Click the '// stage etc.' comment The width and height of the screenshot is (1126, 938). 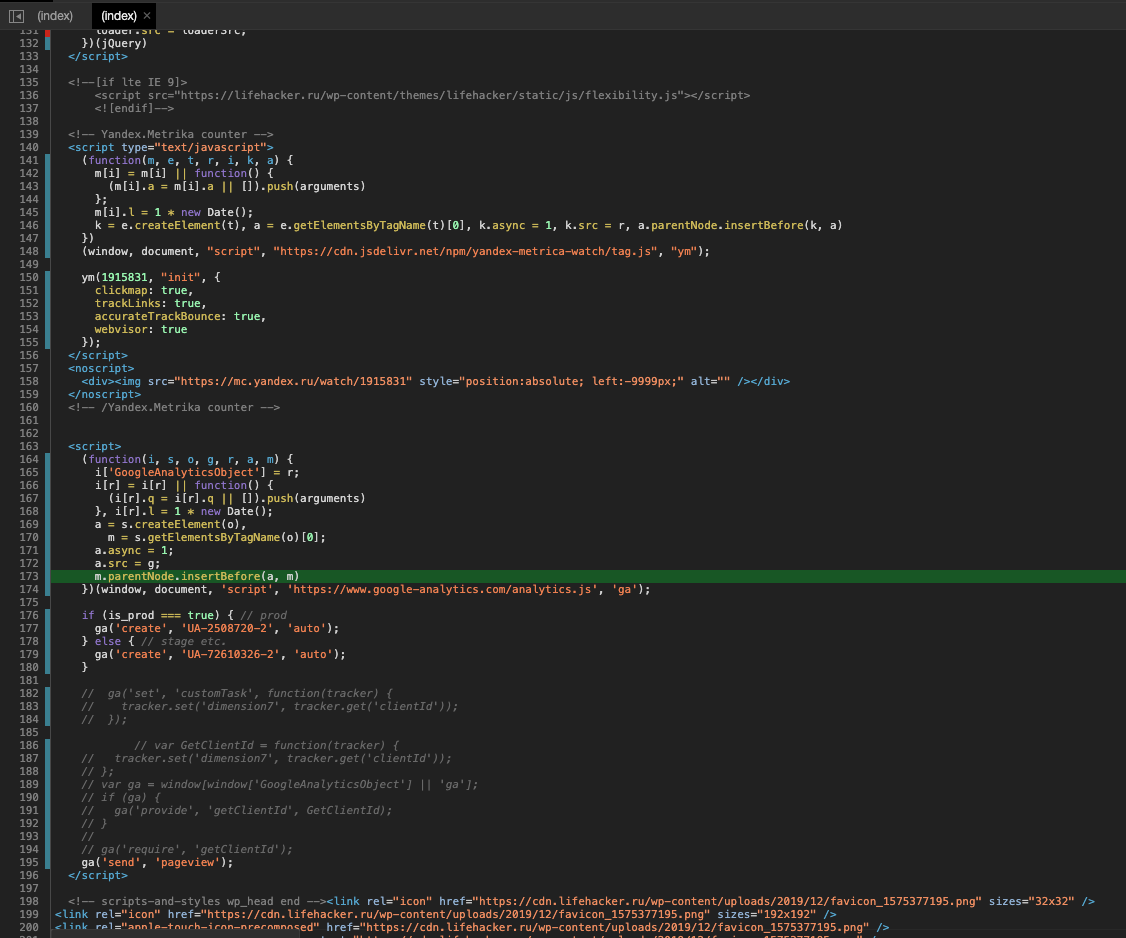184,641
